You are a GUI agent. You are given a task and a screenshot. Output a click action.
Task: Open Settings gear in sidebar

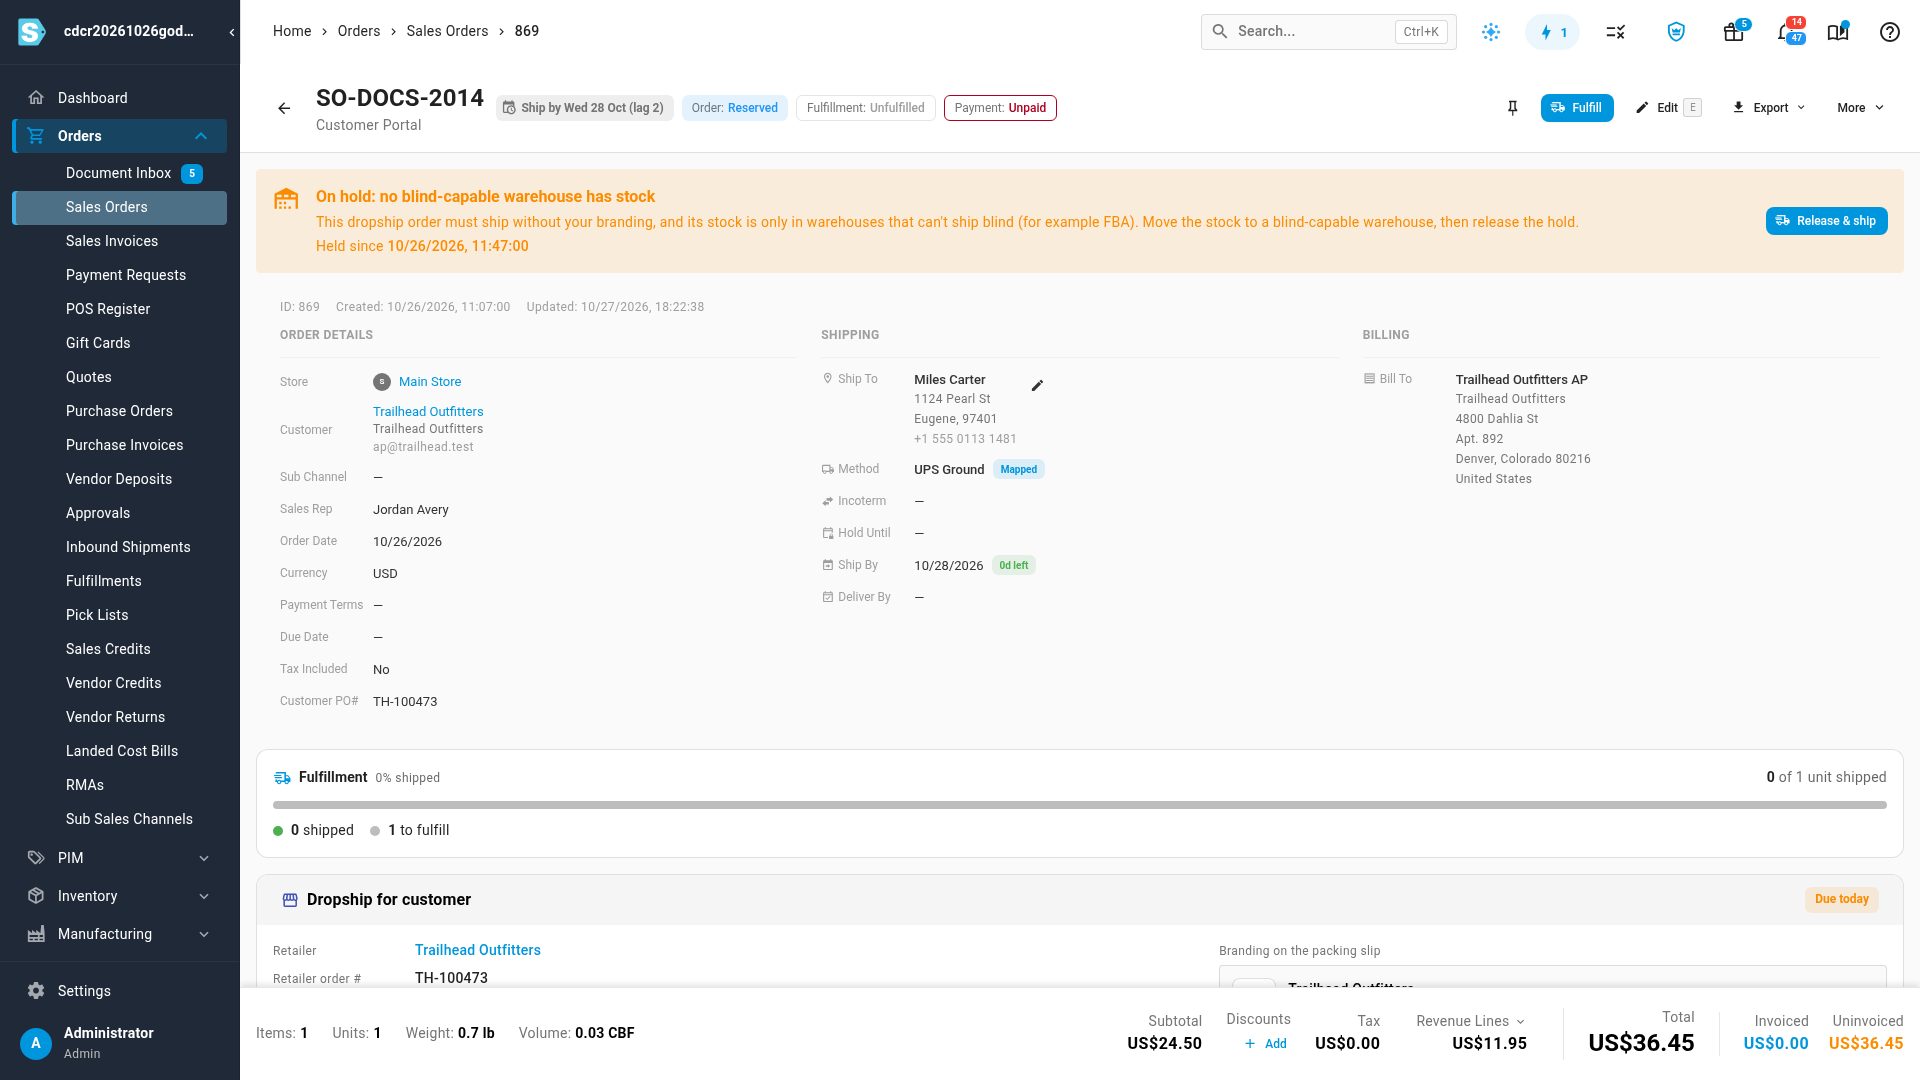click(x=36, y=991)
